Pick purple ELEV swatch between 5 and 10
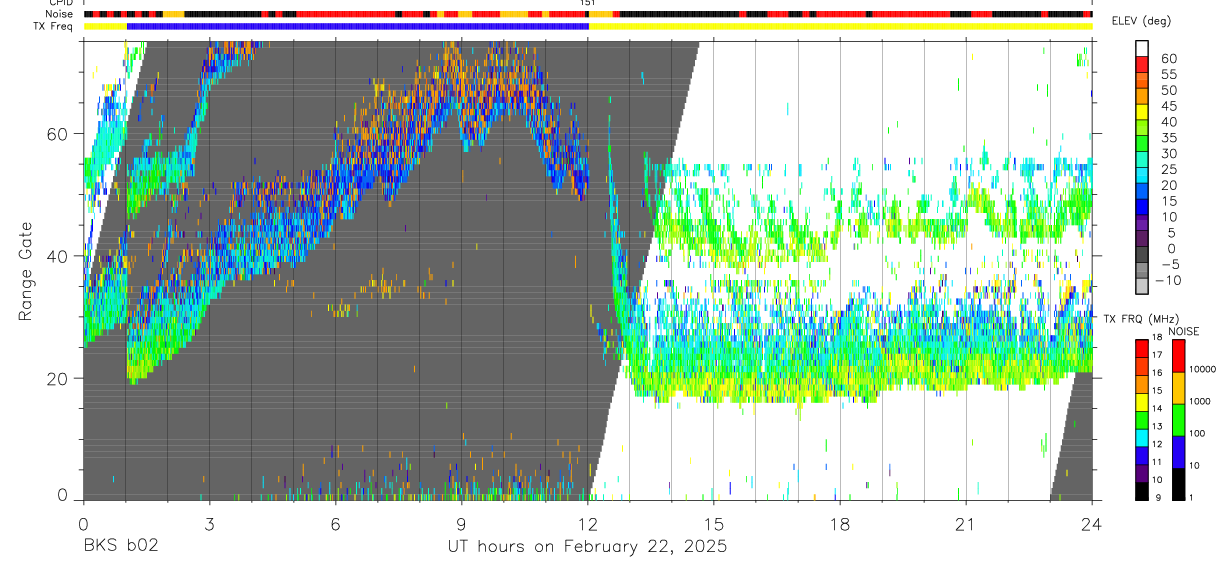1228x567 pixels. [x=1142, y=224]
